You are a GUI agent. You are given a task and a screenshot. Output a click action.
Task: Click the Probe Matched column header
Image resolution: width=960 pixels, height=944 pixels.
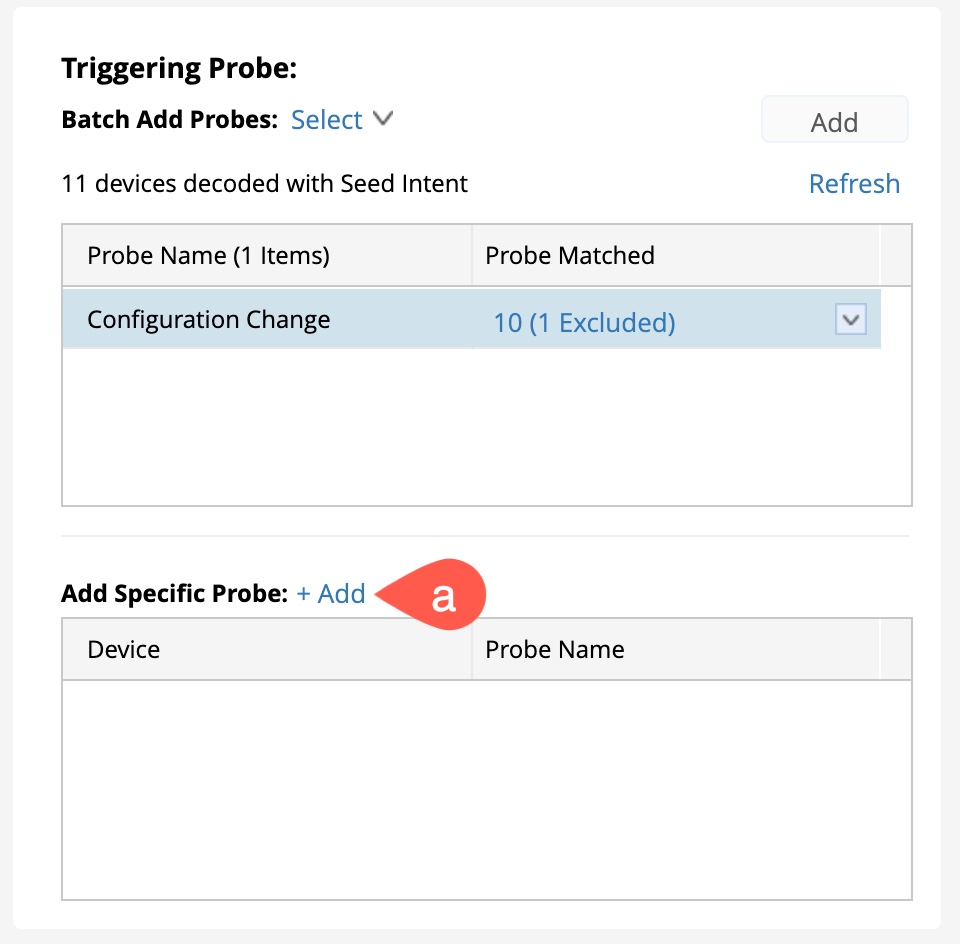[570, 256]
